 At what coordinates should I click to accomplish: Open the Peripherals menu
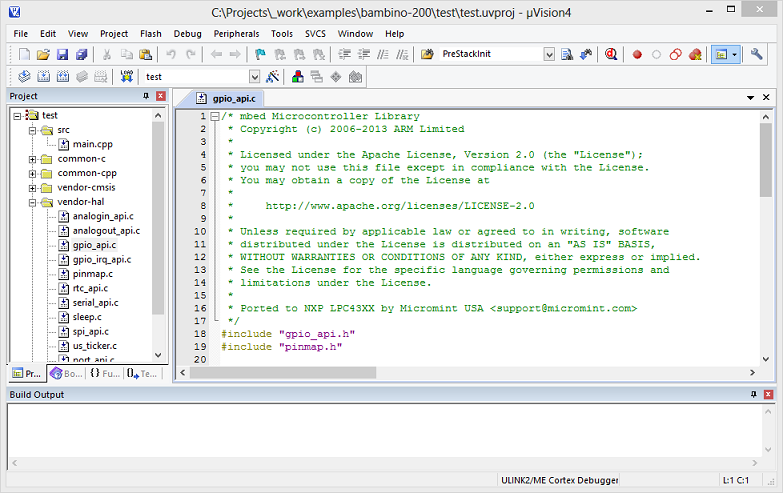(236, 34)
